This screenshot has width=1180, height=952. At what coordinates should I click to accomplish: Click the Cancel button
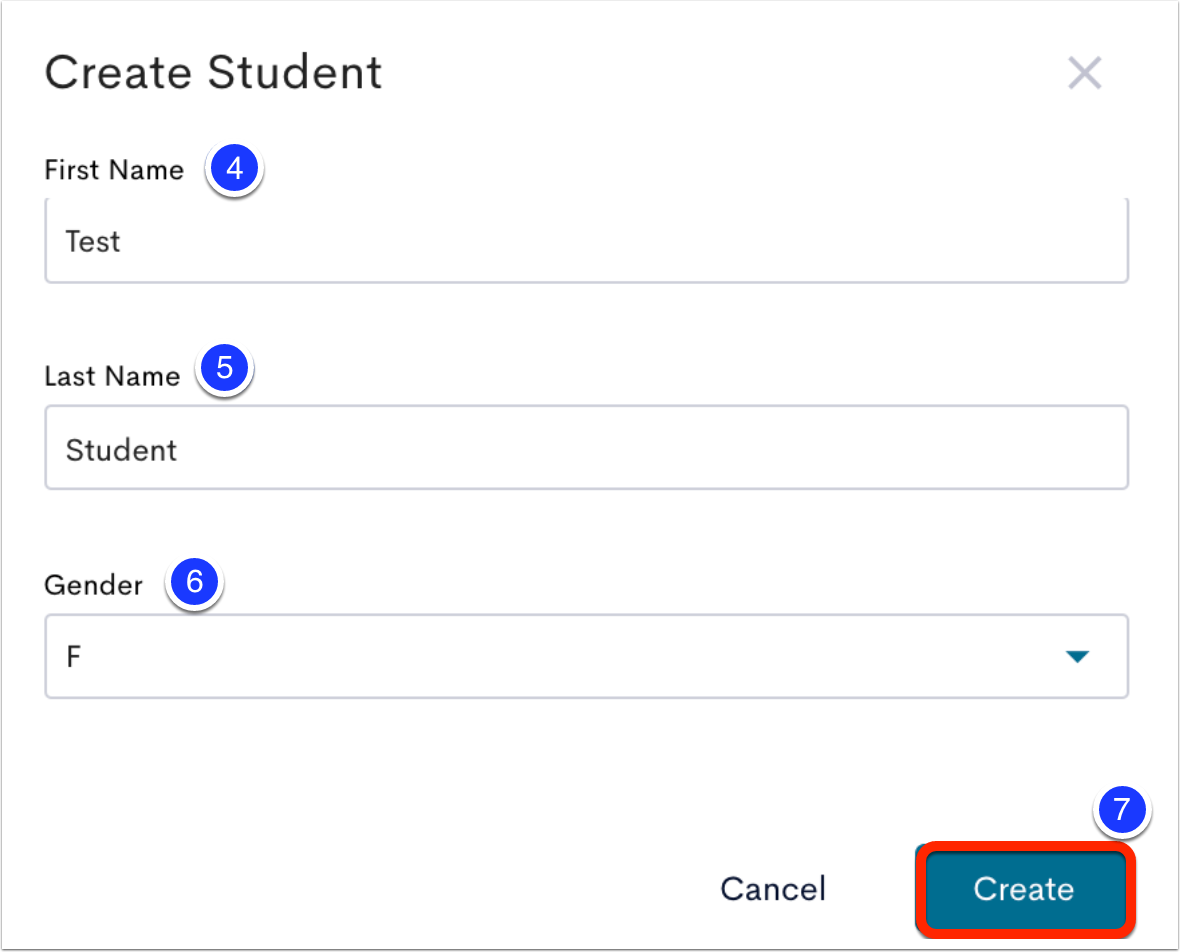[773, 889]
